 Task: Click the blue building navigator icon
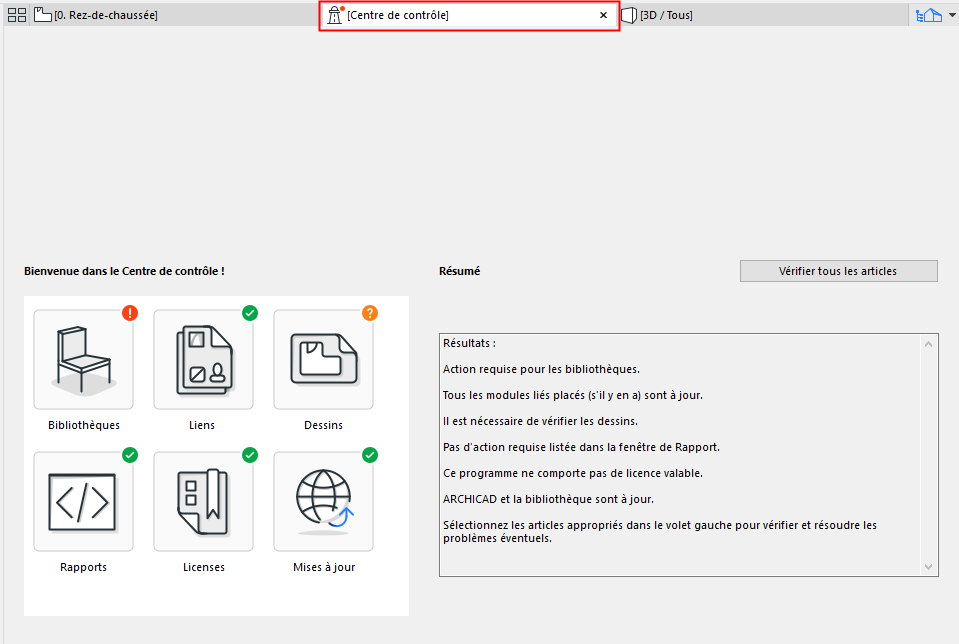(x=928, y=15)
